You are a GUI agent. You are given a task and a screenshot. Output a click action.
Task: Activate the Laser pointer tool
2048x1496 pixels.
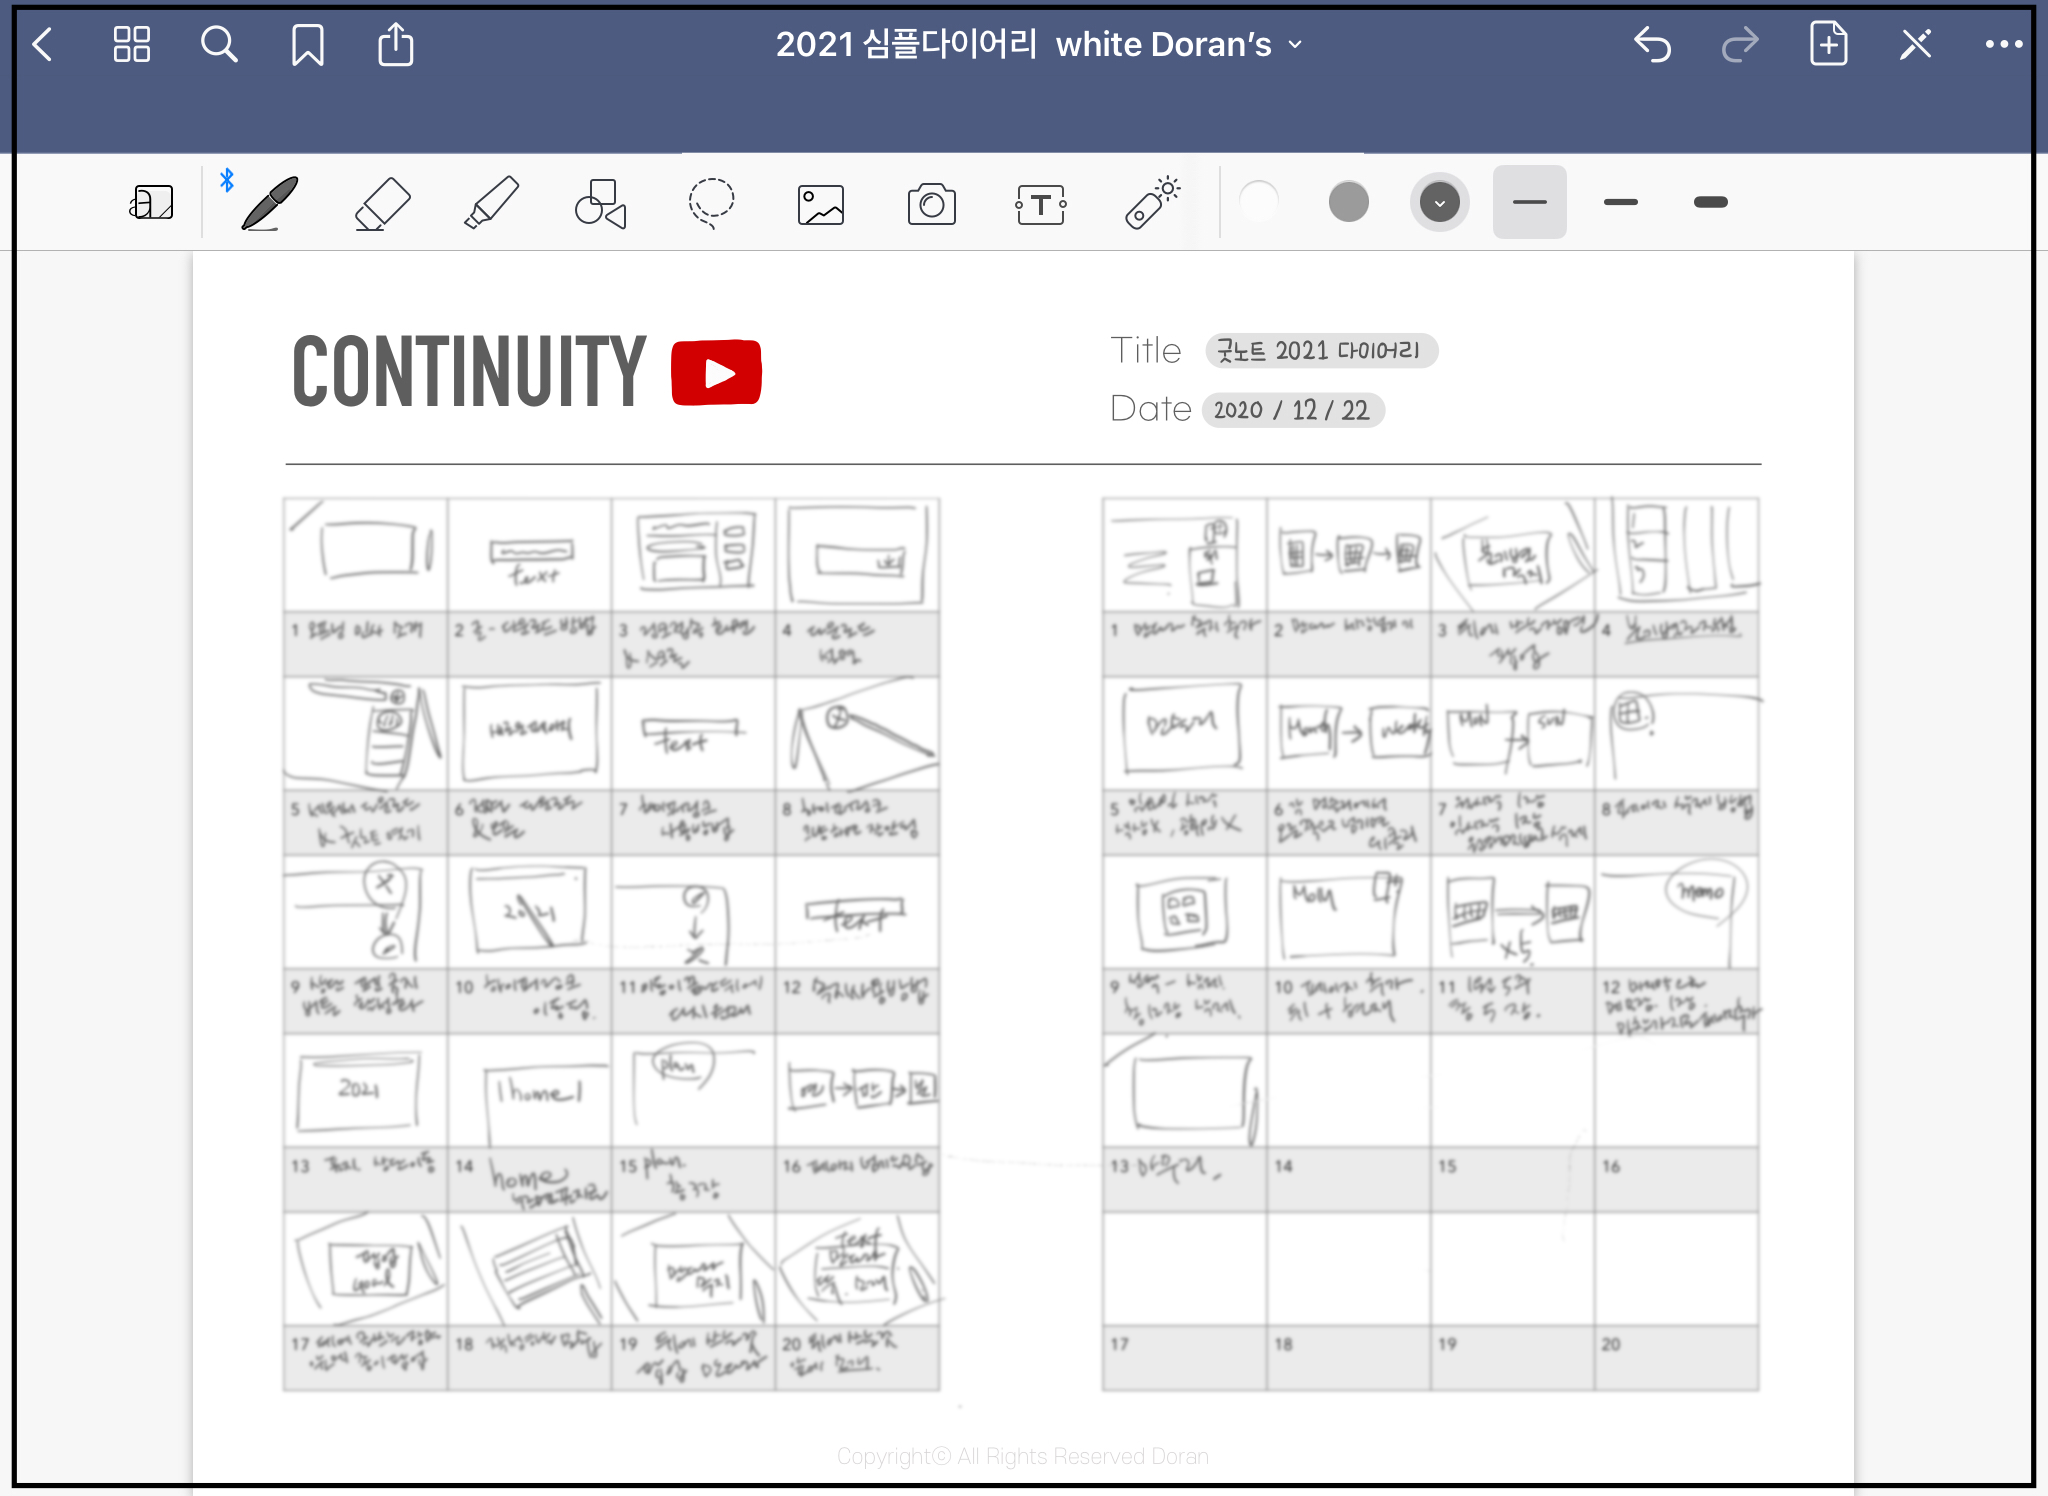(x=1152, y=203)
